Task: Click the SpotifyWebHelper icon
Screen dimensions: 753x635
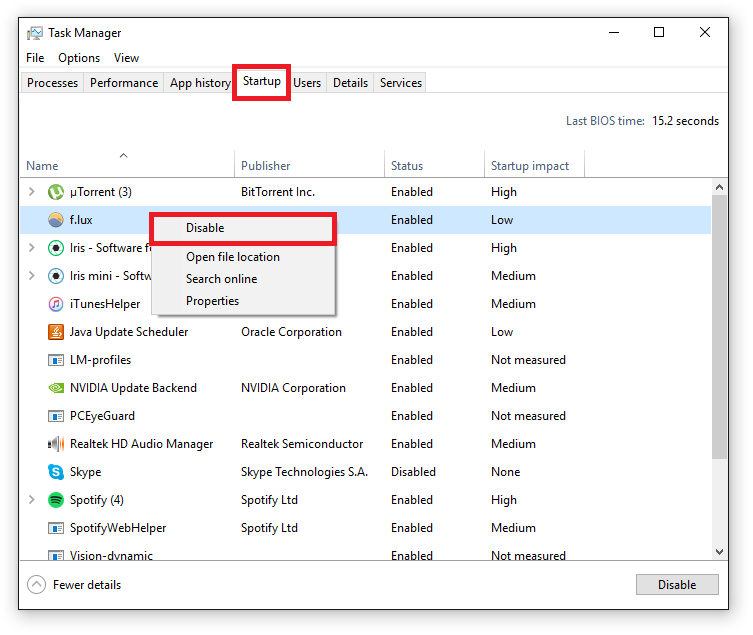Action: pos(56,528)
